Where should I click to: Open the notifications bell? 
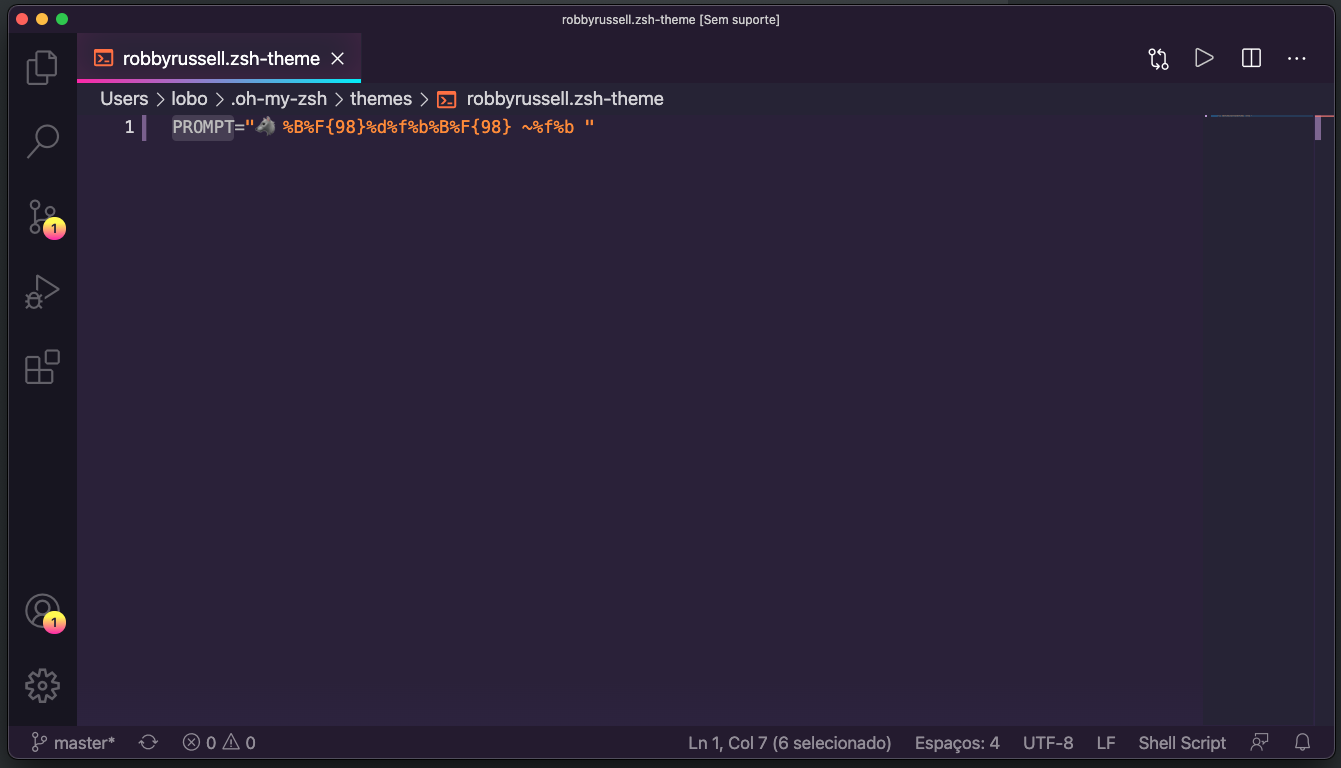pyautogui.click(x=1303, y=743)
